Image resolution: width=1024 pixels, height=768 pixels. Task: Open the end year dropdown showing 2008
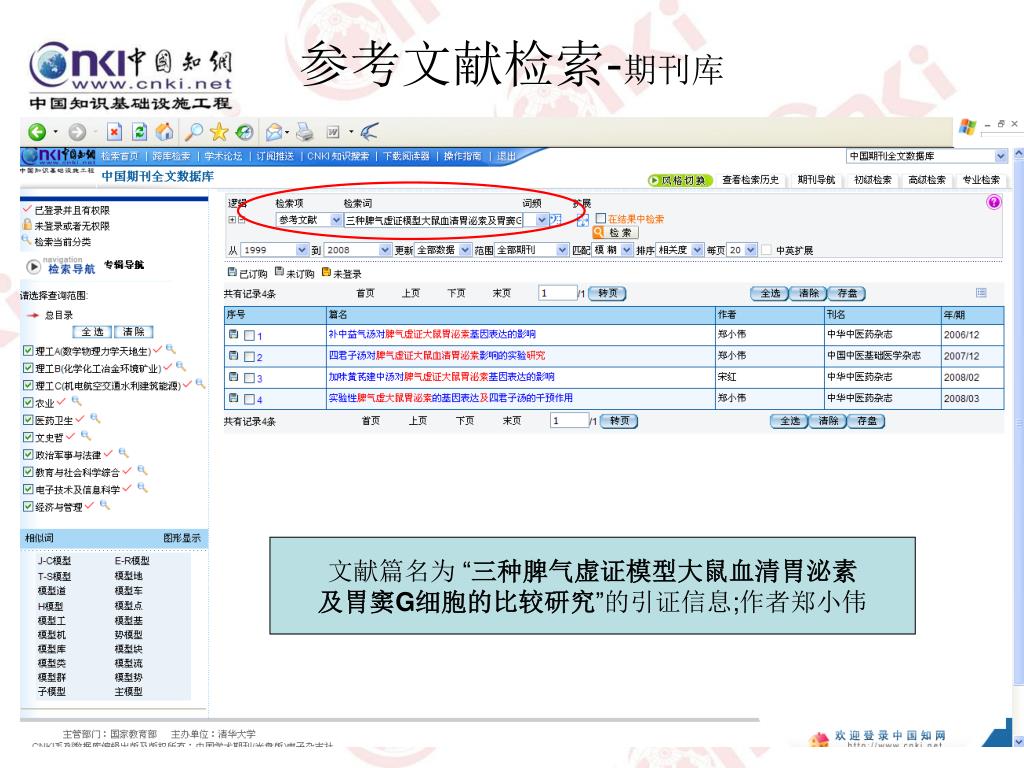[357, 250]
